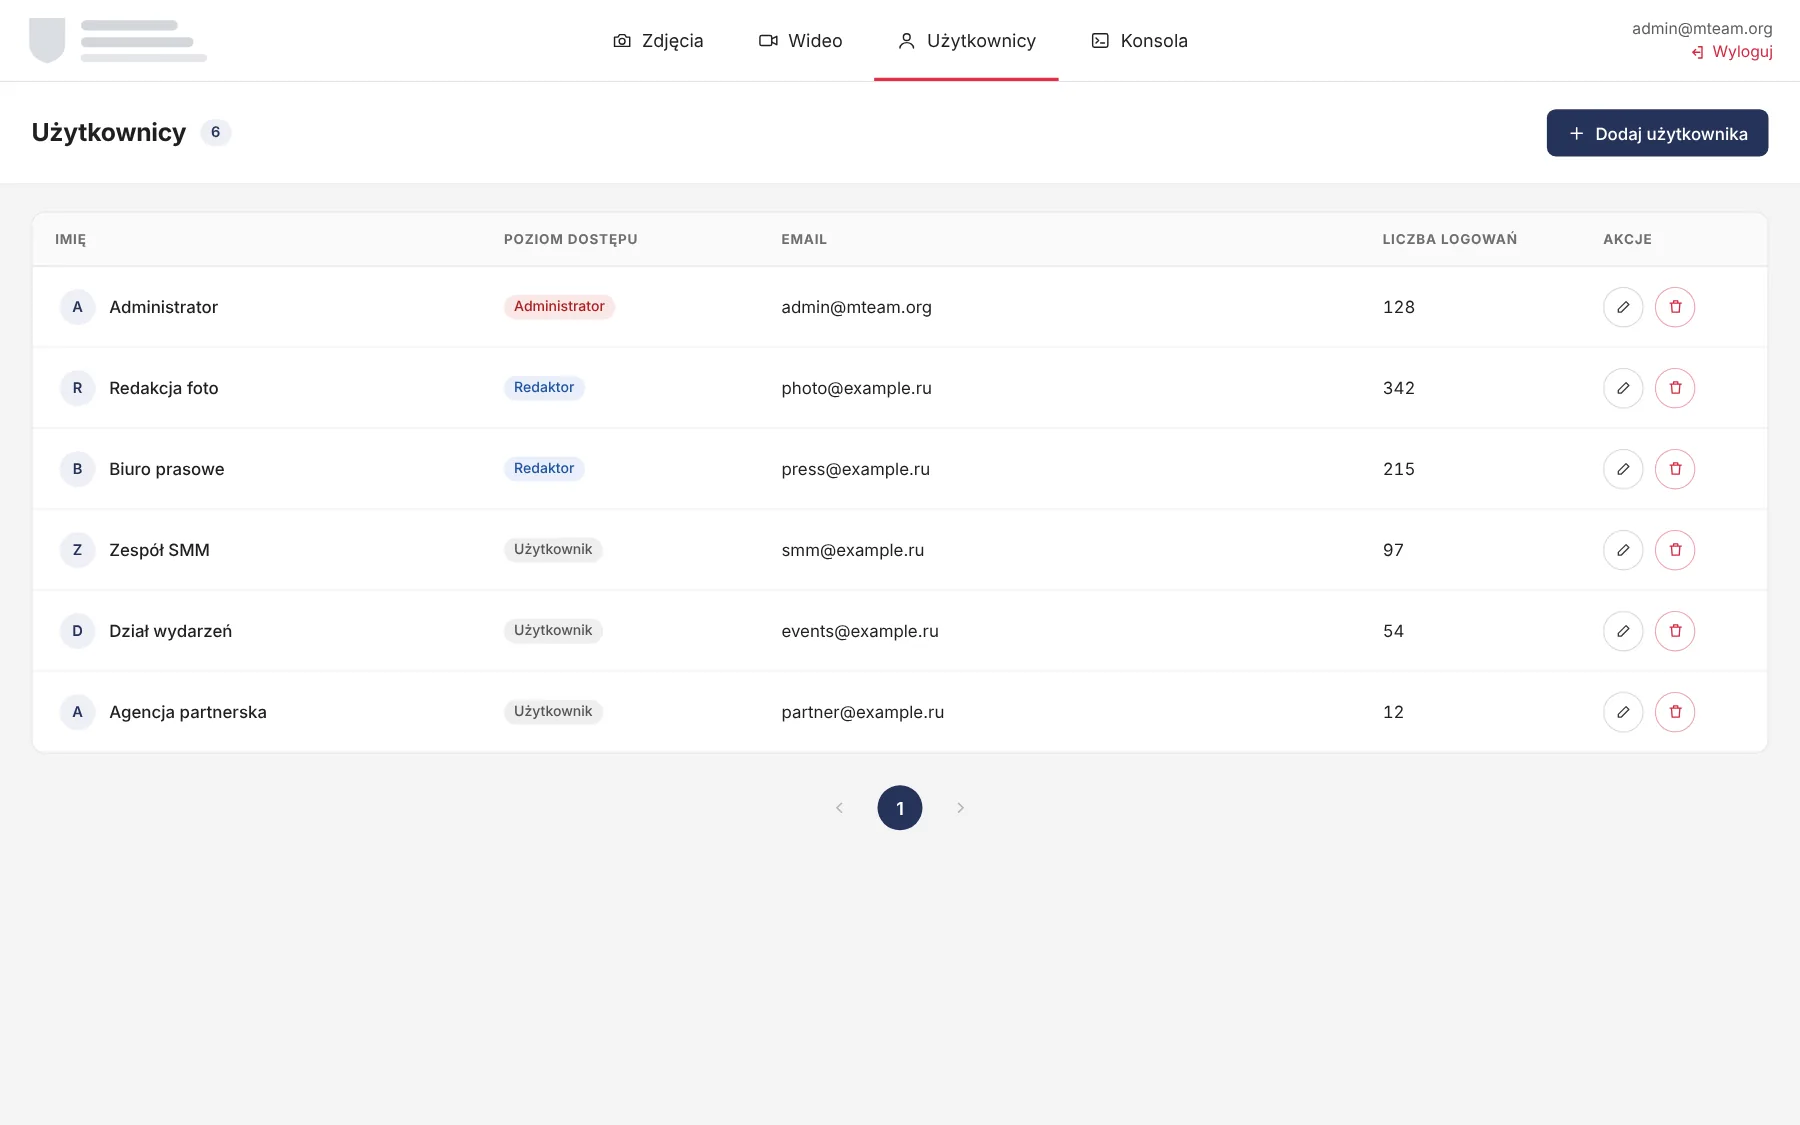Delete the Biuro prasowe user

coord(1675,469)
